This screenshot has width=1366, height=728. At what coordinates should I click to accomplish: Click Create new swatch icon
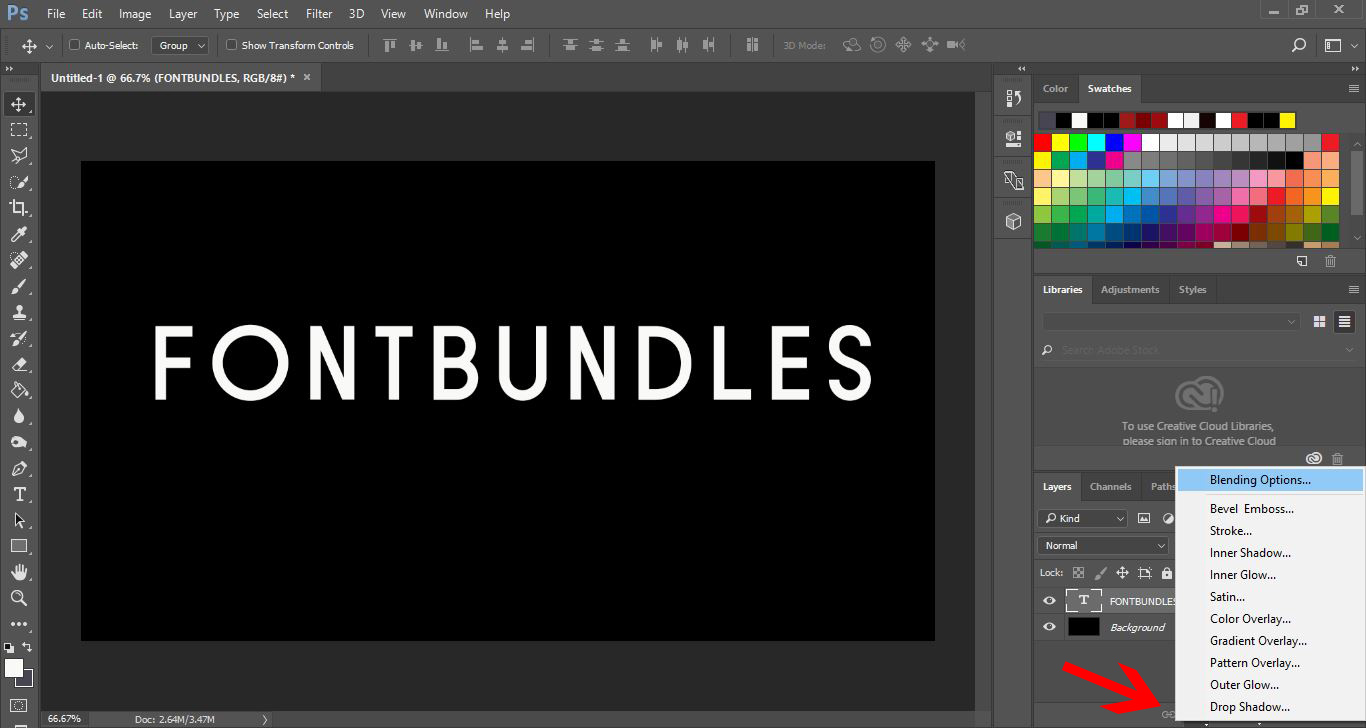[x=1302, y=261]
